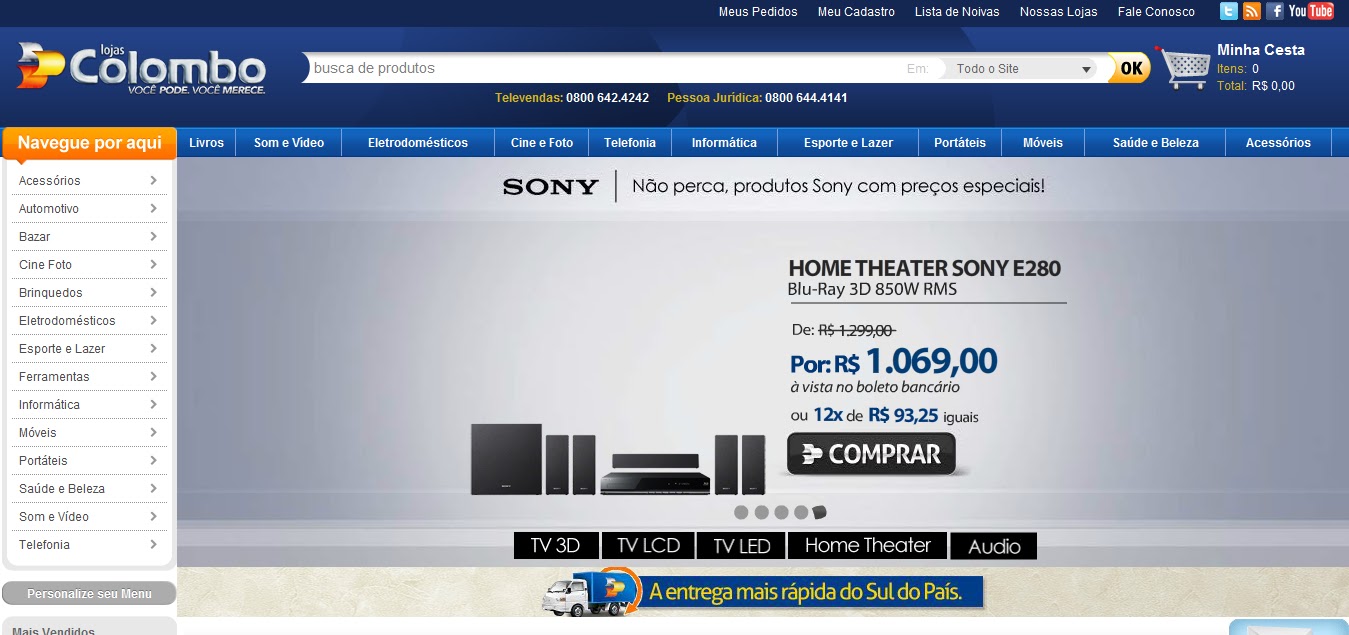This screenshot has height=635, width=1349.
Task: Go to third banner slide dot
Action: (781, 513)
